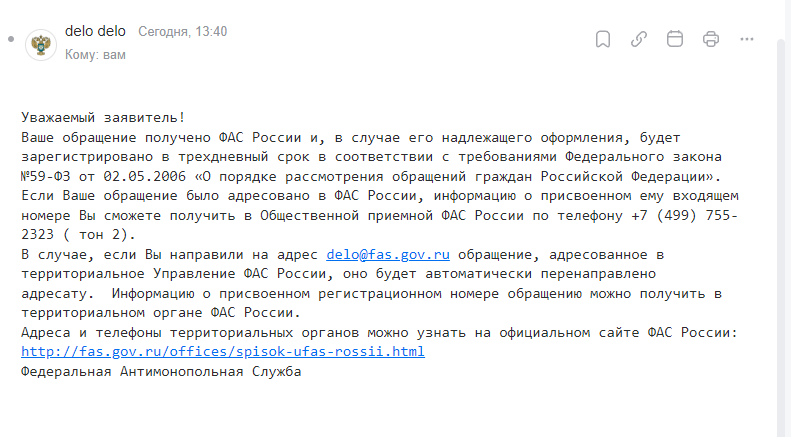Image resolution: width=791 pixels, height=437 pixels.
Task: Toggle the unread dot beside the sender avatar
Action: [x=11, y=39]
